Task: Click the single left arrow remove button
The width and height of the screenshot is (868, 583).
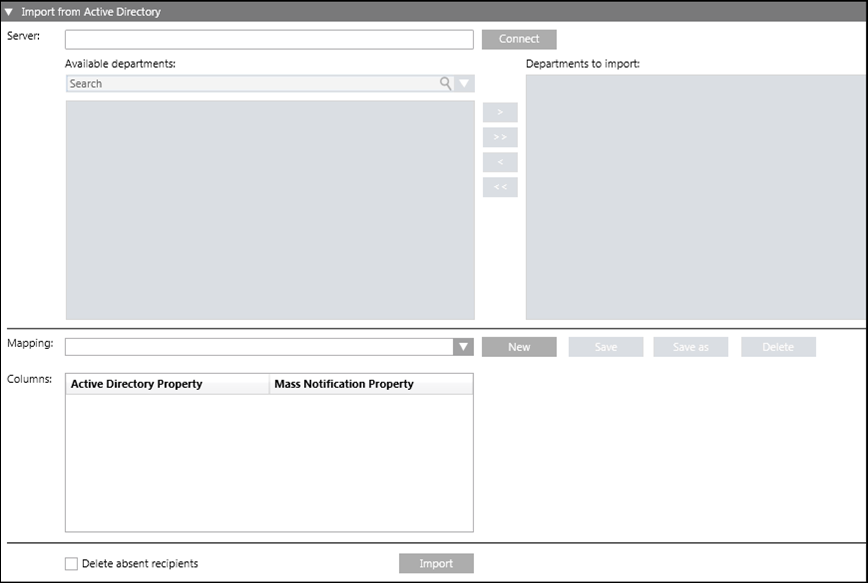Action: click(x=500, y=162)
